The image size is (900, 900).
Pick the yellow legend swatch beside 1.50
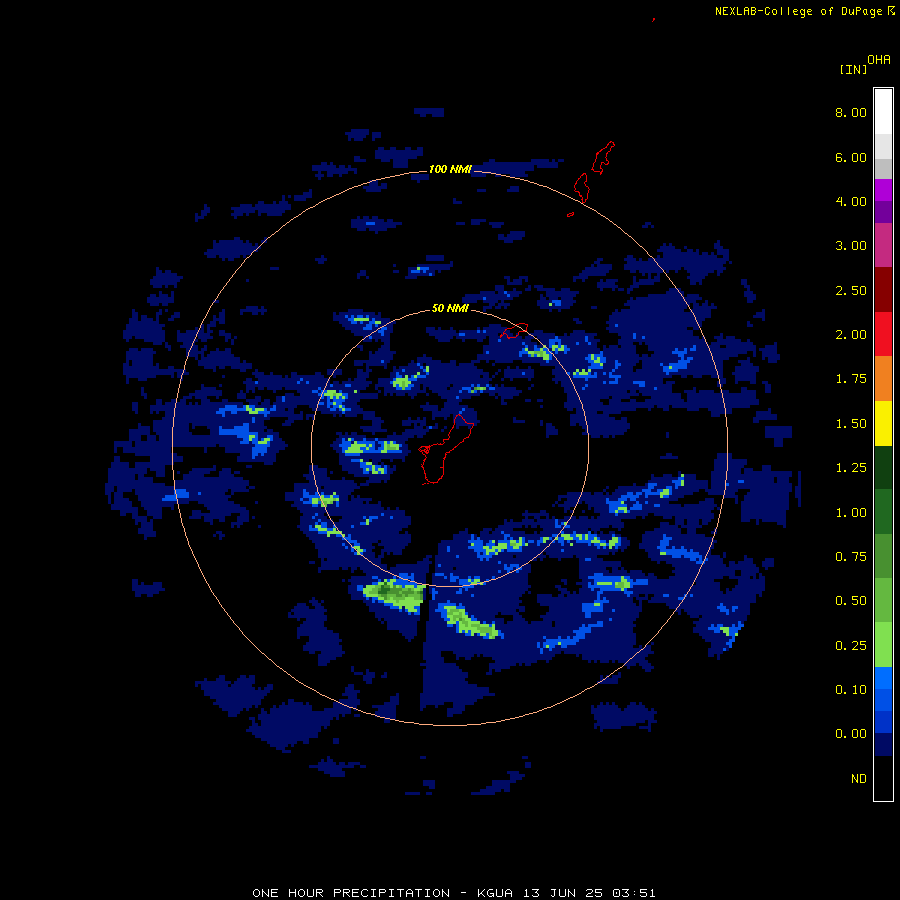point(883,424)
